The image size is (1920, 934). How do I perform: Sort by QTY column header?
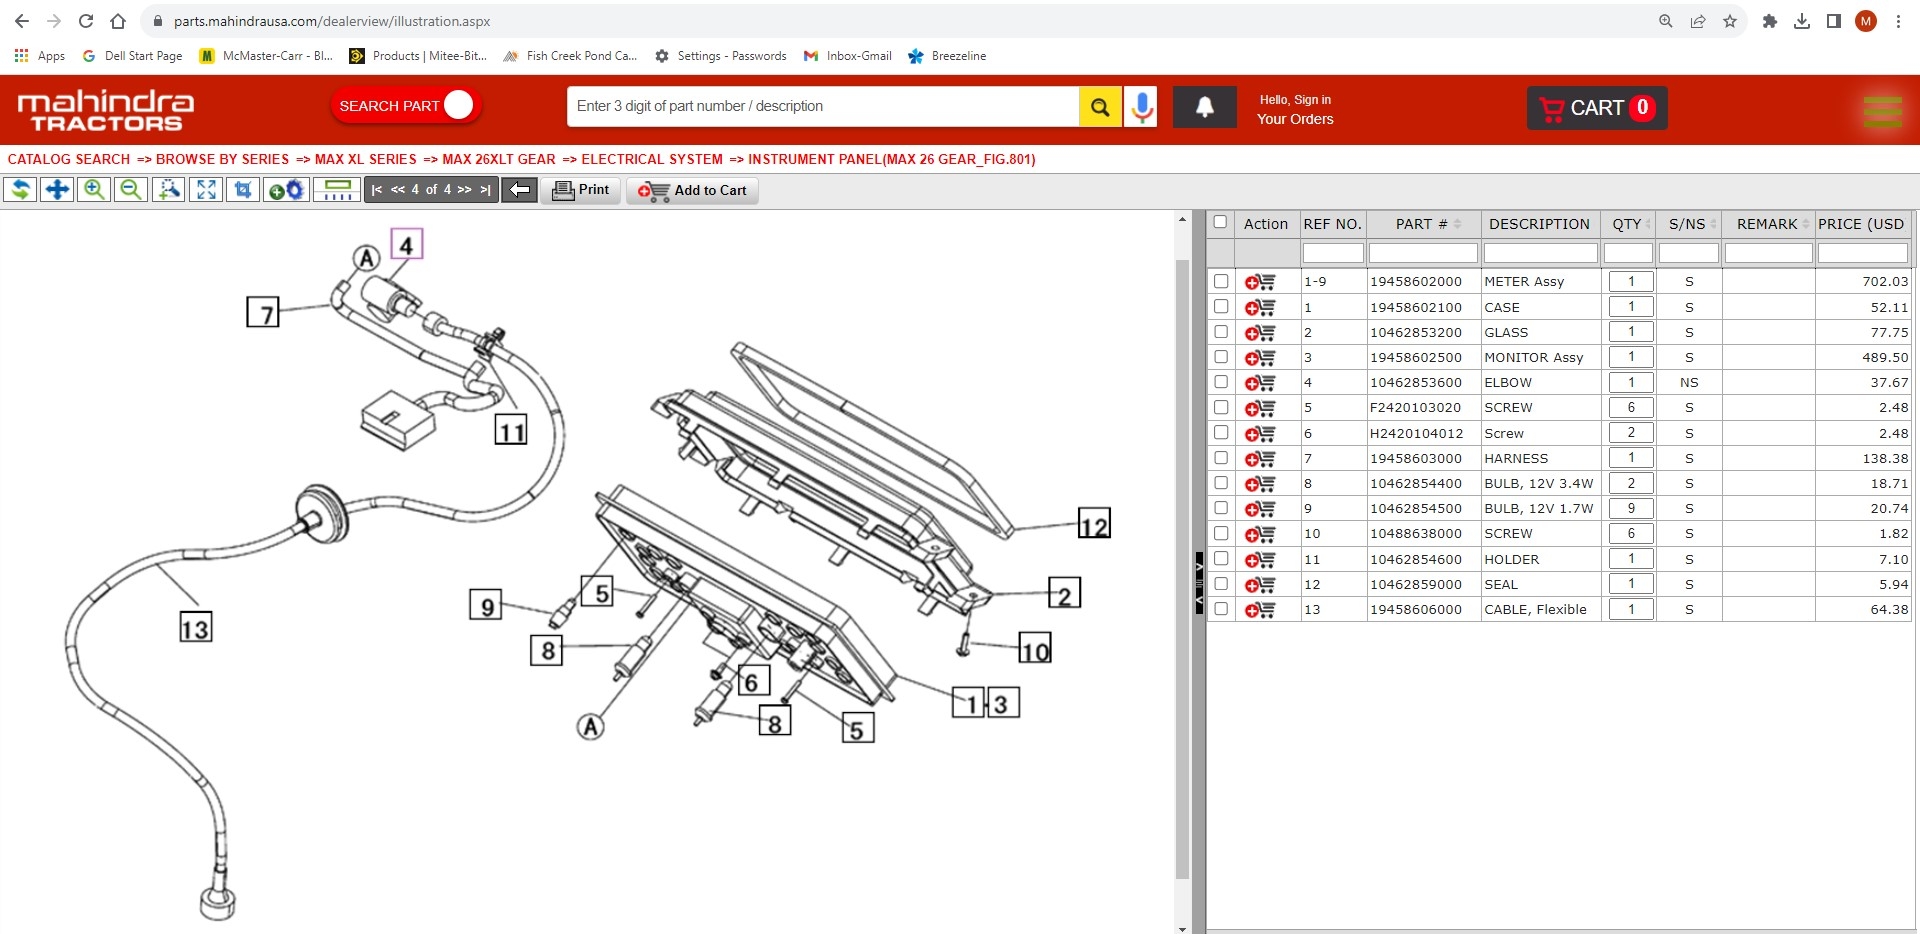1628,224
